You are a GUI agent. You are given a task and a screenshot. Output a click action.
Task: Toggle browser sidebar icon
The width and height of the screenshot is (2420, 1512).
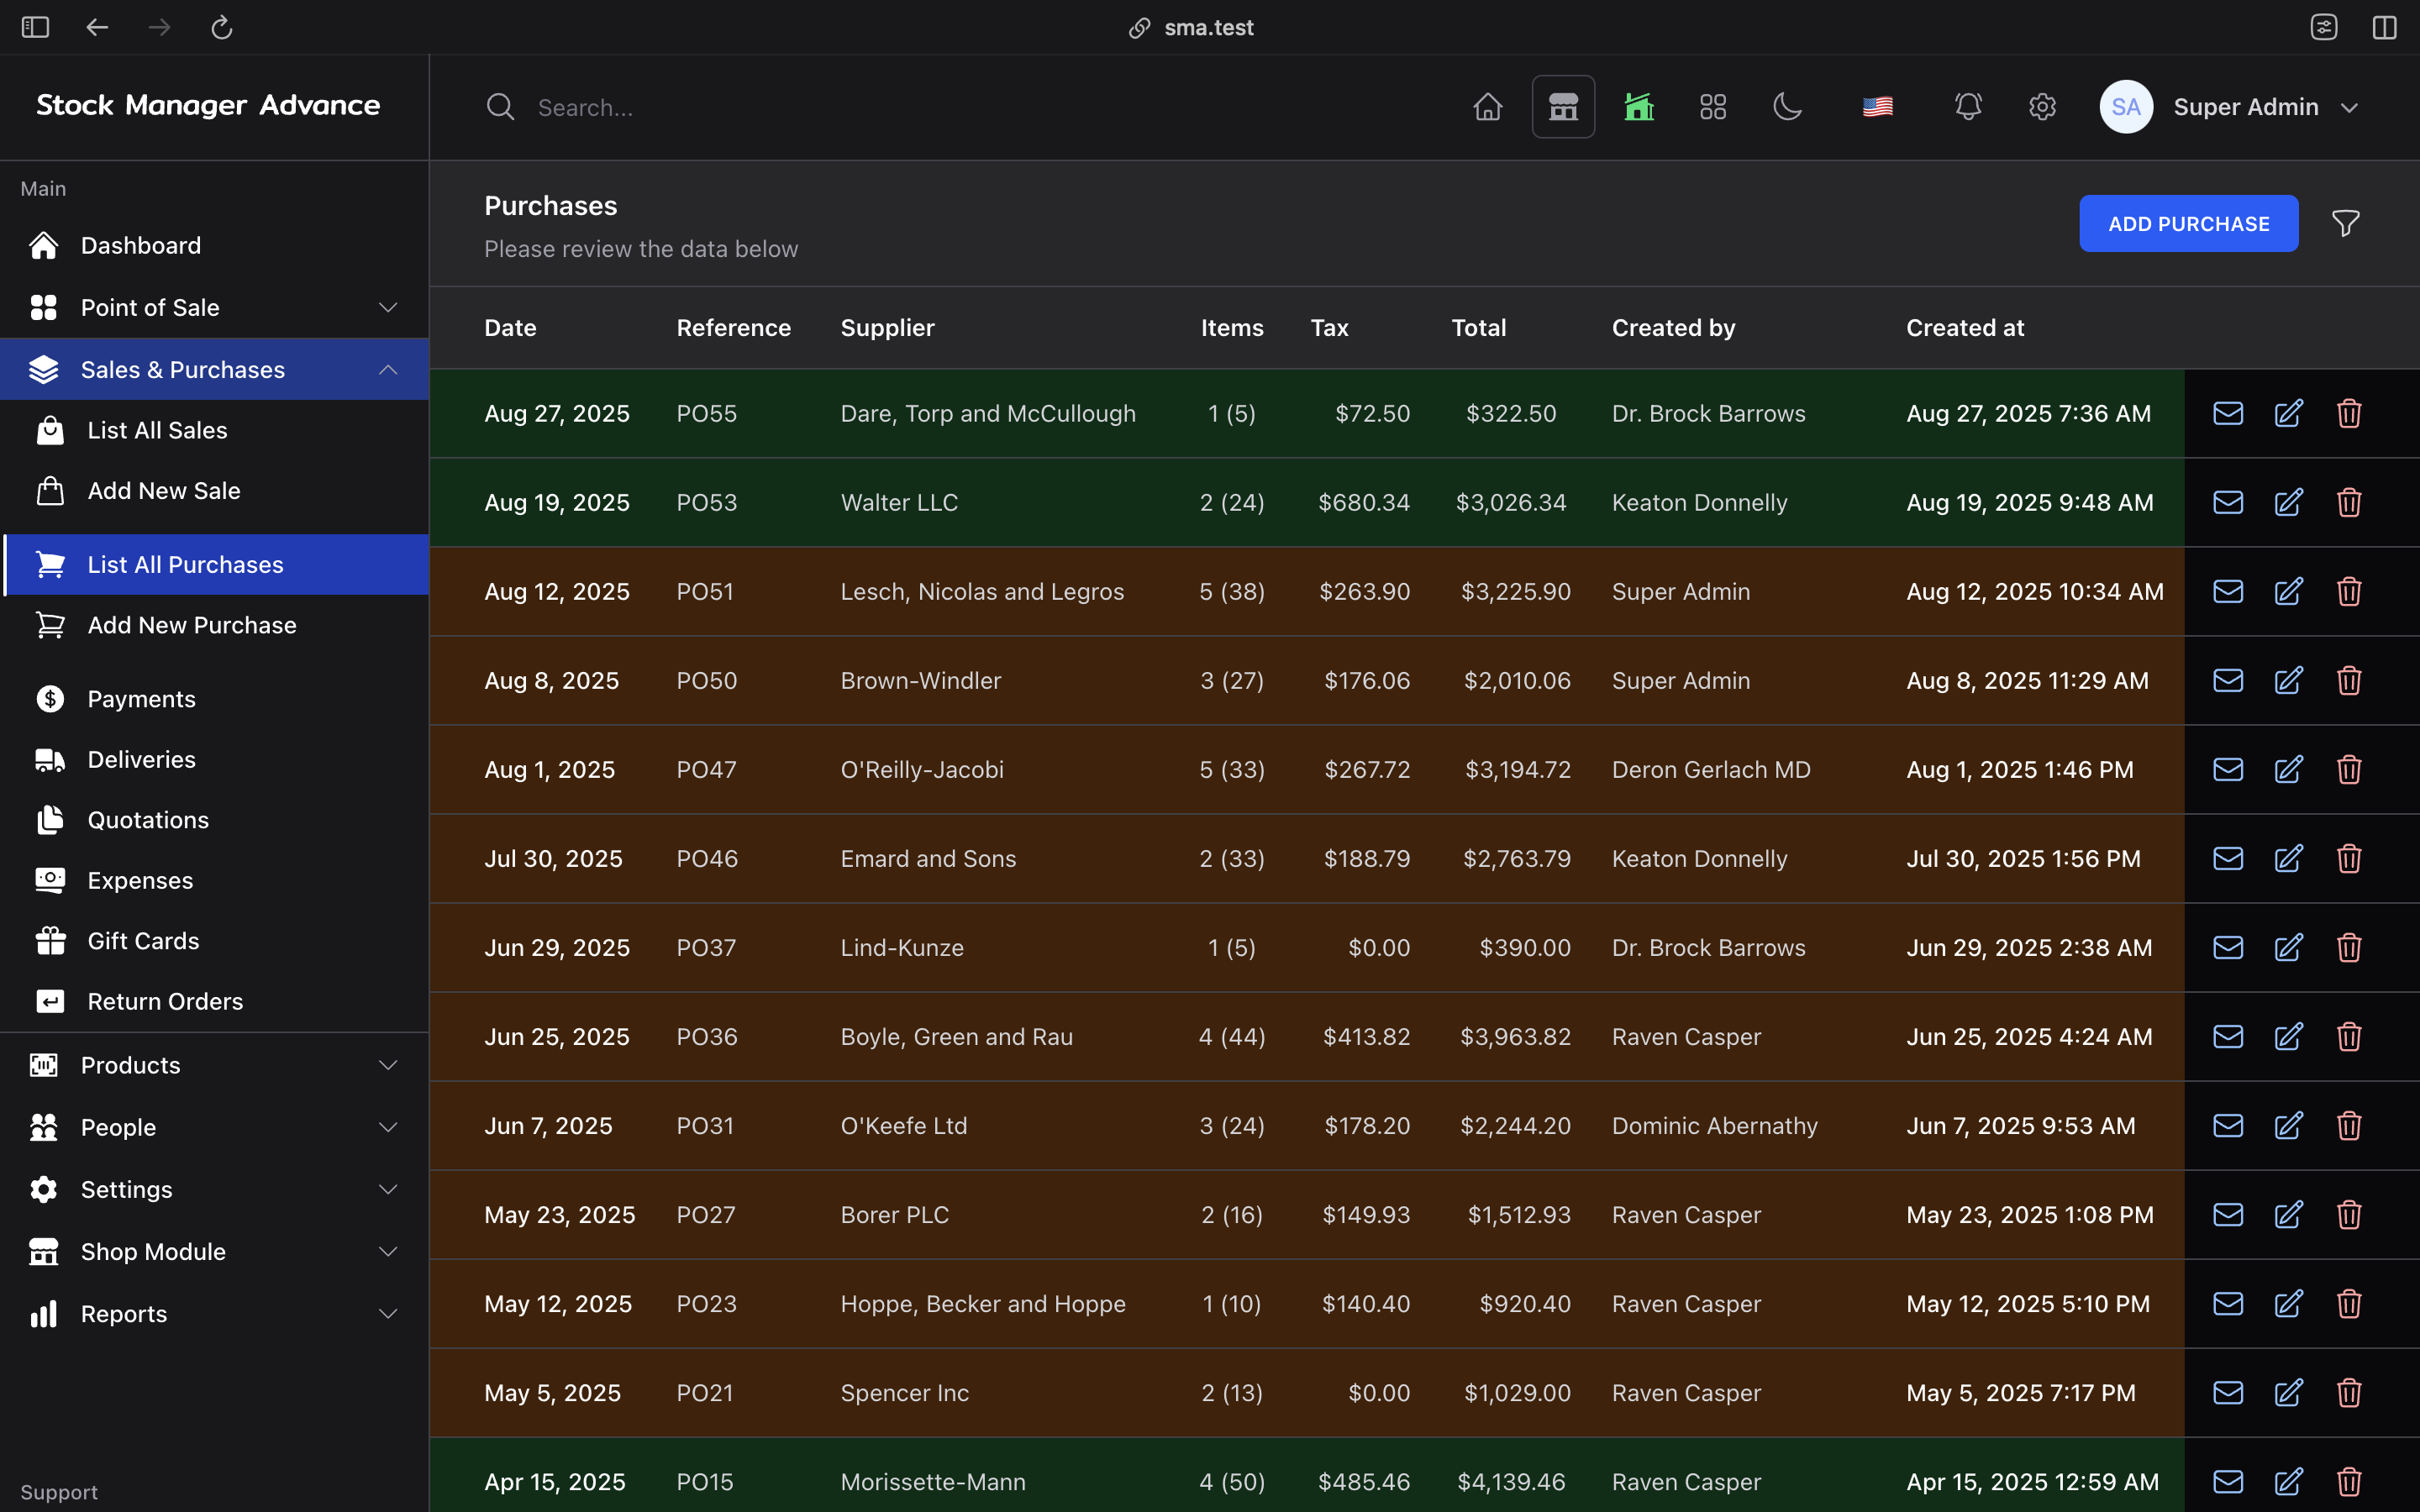click(x=35, y=27)
